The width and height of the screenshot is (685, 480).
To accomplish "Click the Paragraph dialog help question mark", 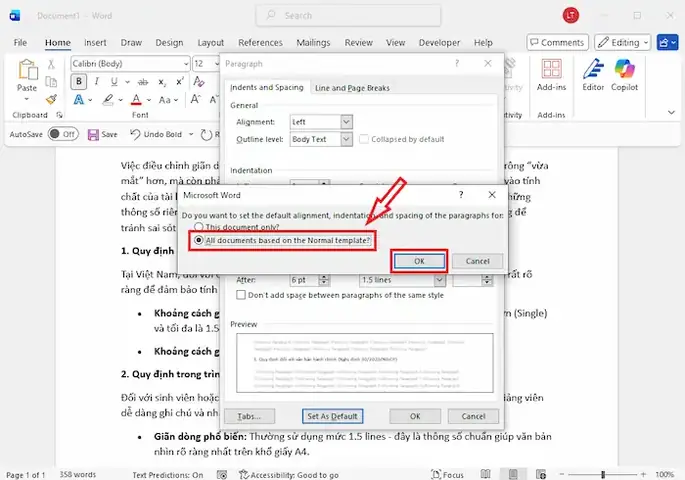I will (457, 63).
